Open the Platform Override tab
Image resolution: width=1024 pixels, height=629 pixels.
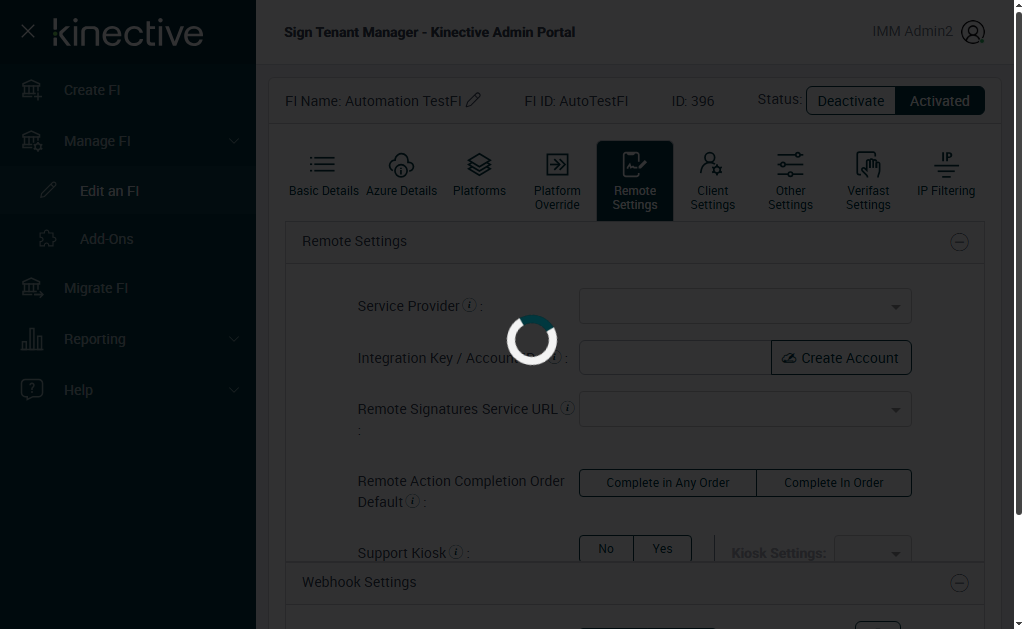point(557,181)
